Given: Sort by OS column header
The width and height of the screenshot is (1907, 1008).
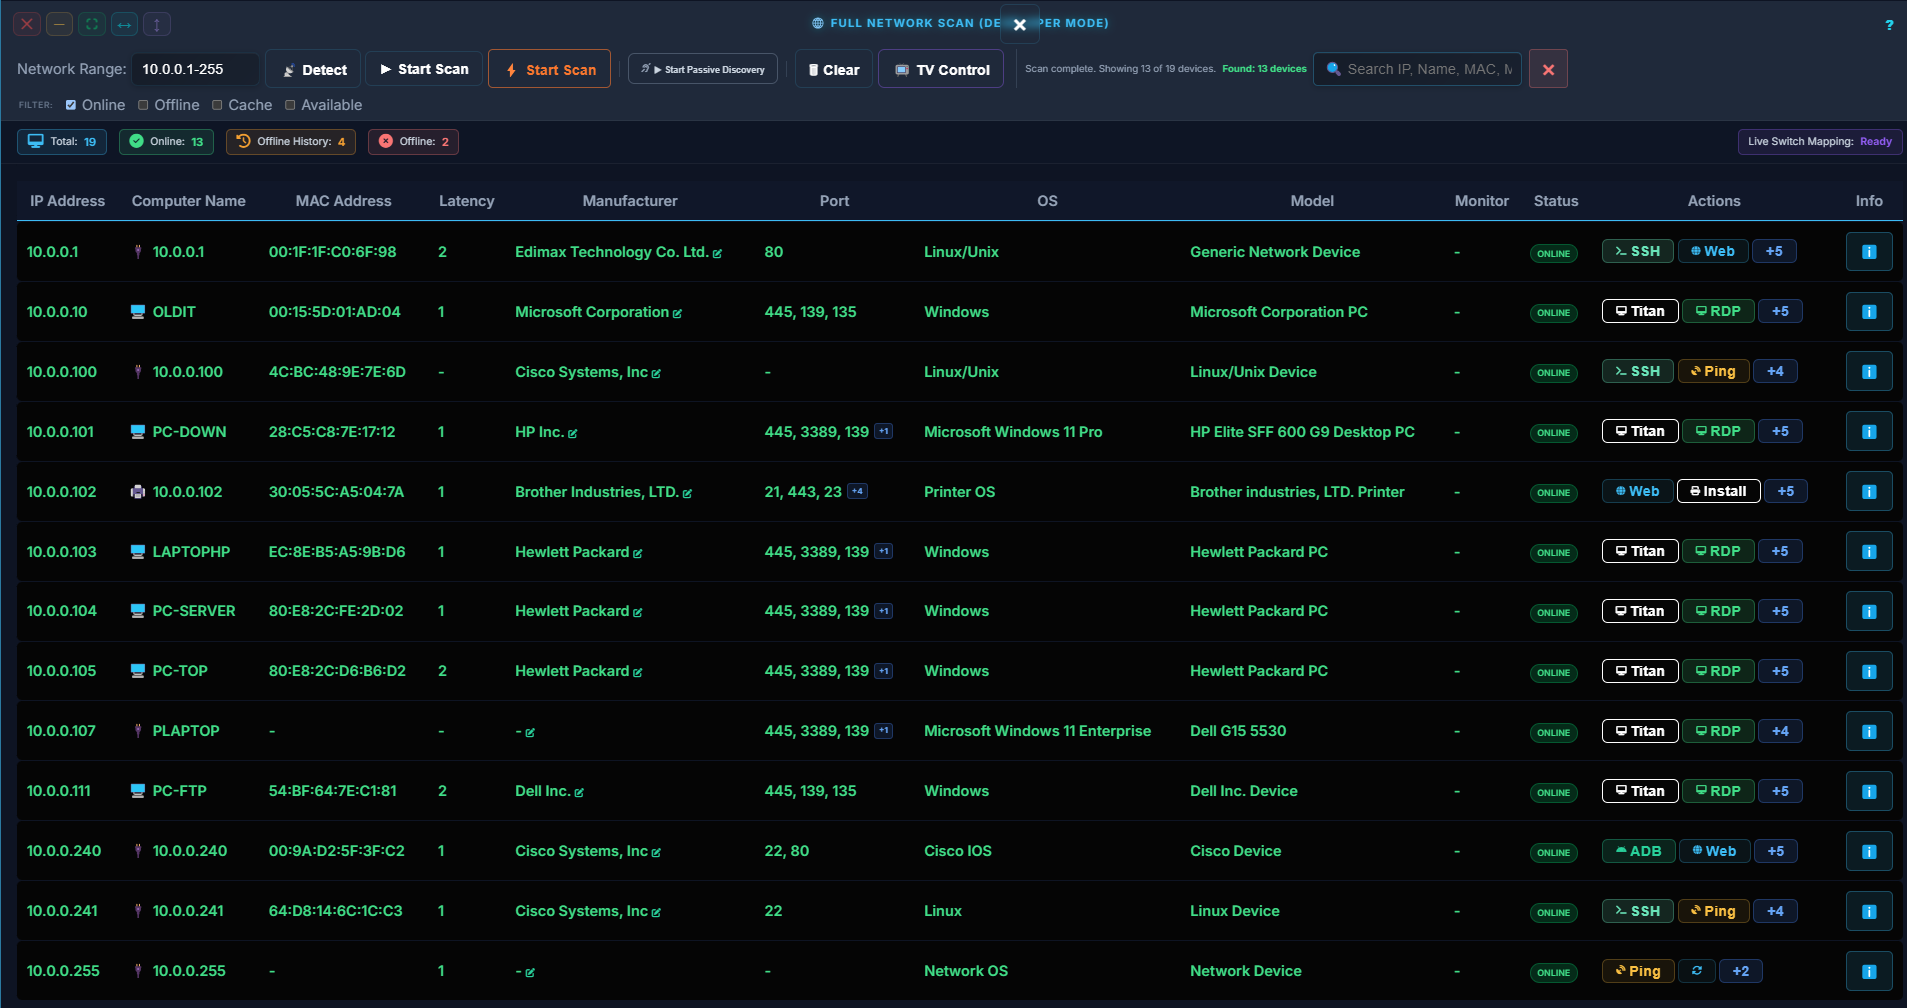Looking at the screenshot, I should pyautogui.click(x=1047, y=201).
